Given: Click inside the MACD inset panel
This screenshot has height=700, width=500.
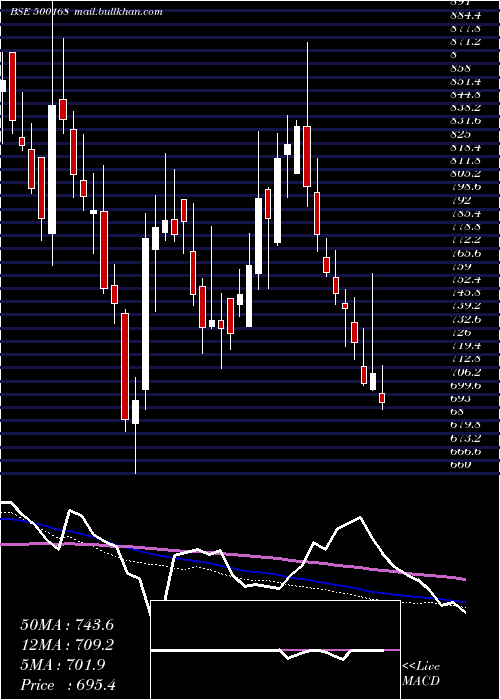Looking at the screenshot, I should point(275,650).
